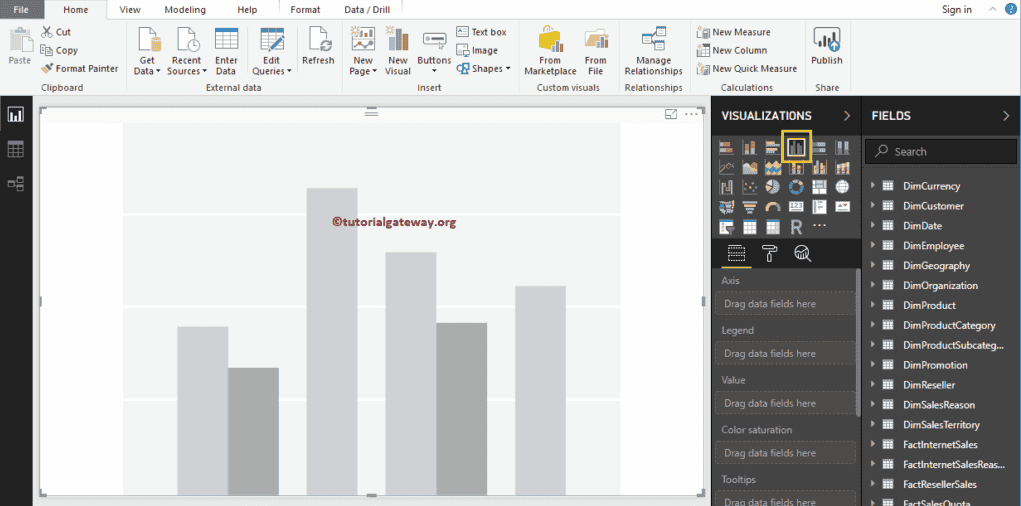The height and width of the screenshot is (506, 1021).
Task: Click the Refresh button
Action: point(318,47)
